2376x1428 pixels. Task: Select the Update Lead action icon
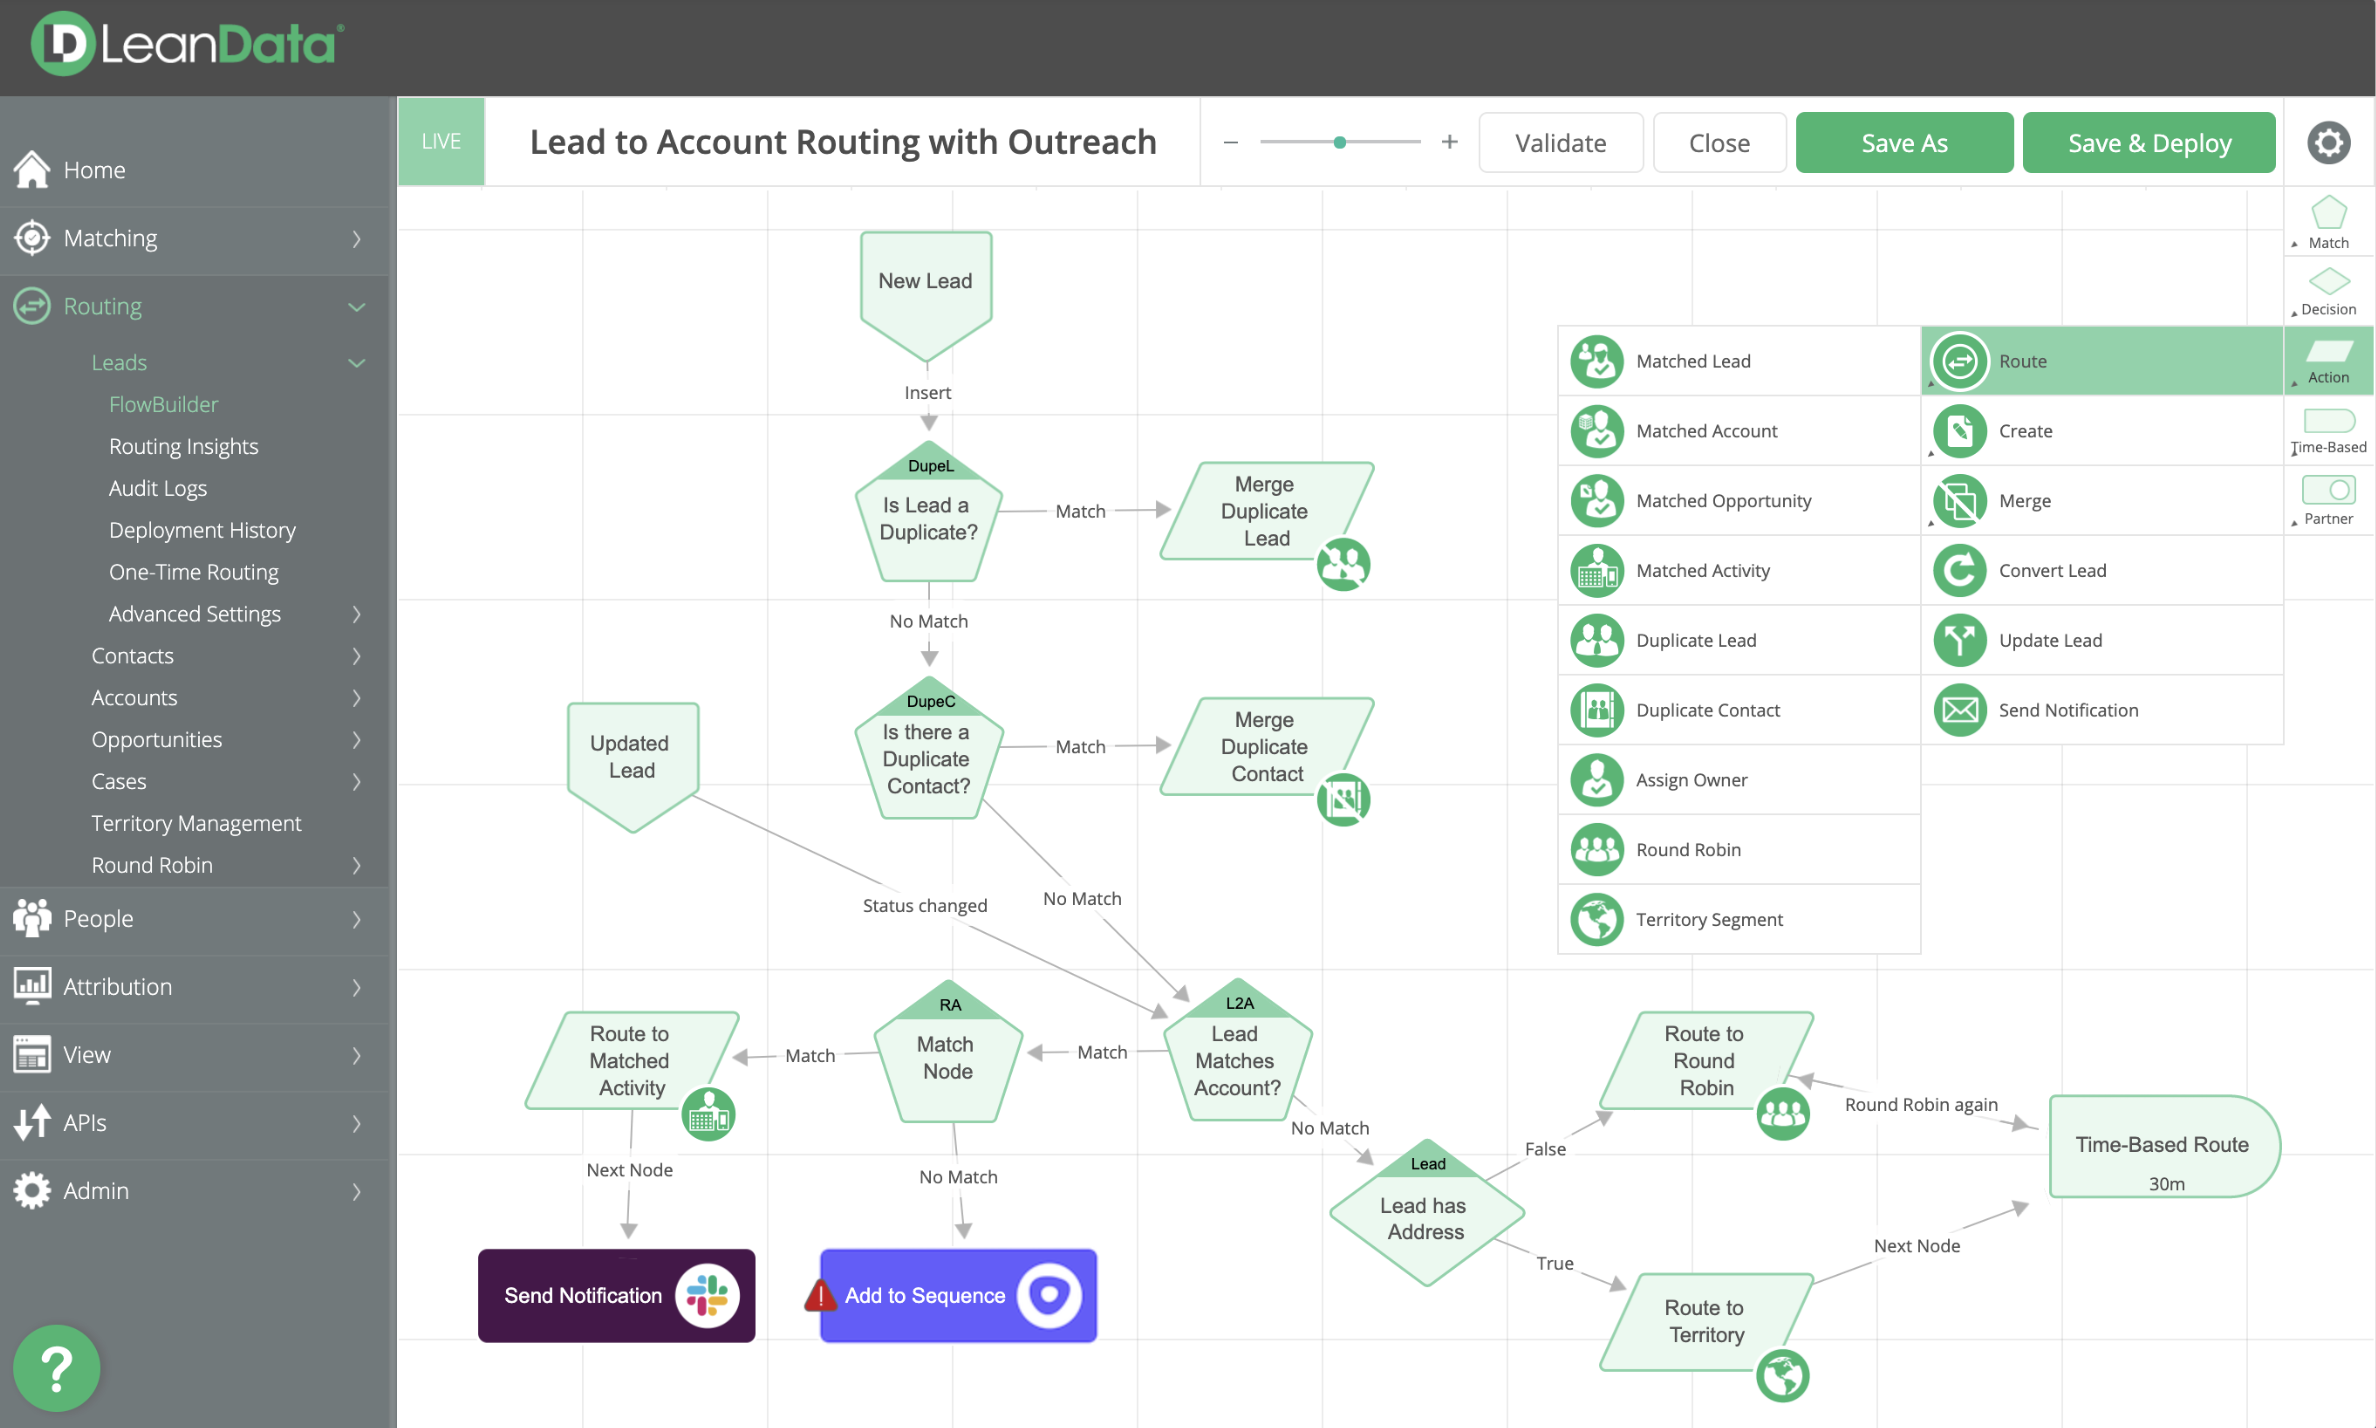click(x=1960, y=641)
